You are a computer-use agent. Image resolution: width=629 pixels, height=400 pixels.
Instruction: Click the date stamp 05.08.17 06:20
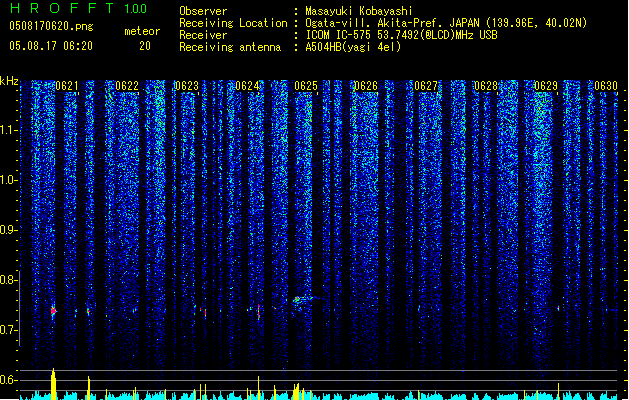(x=51, y=46)
